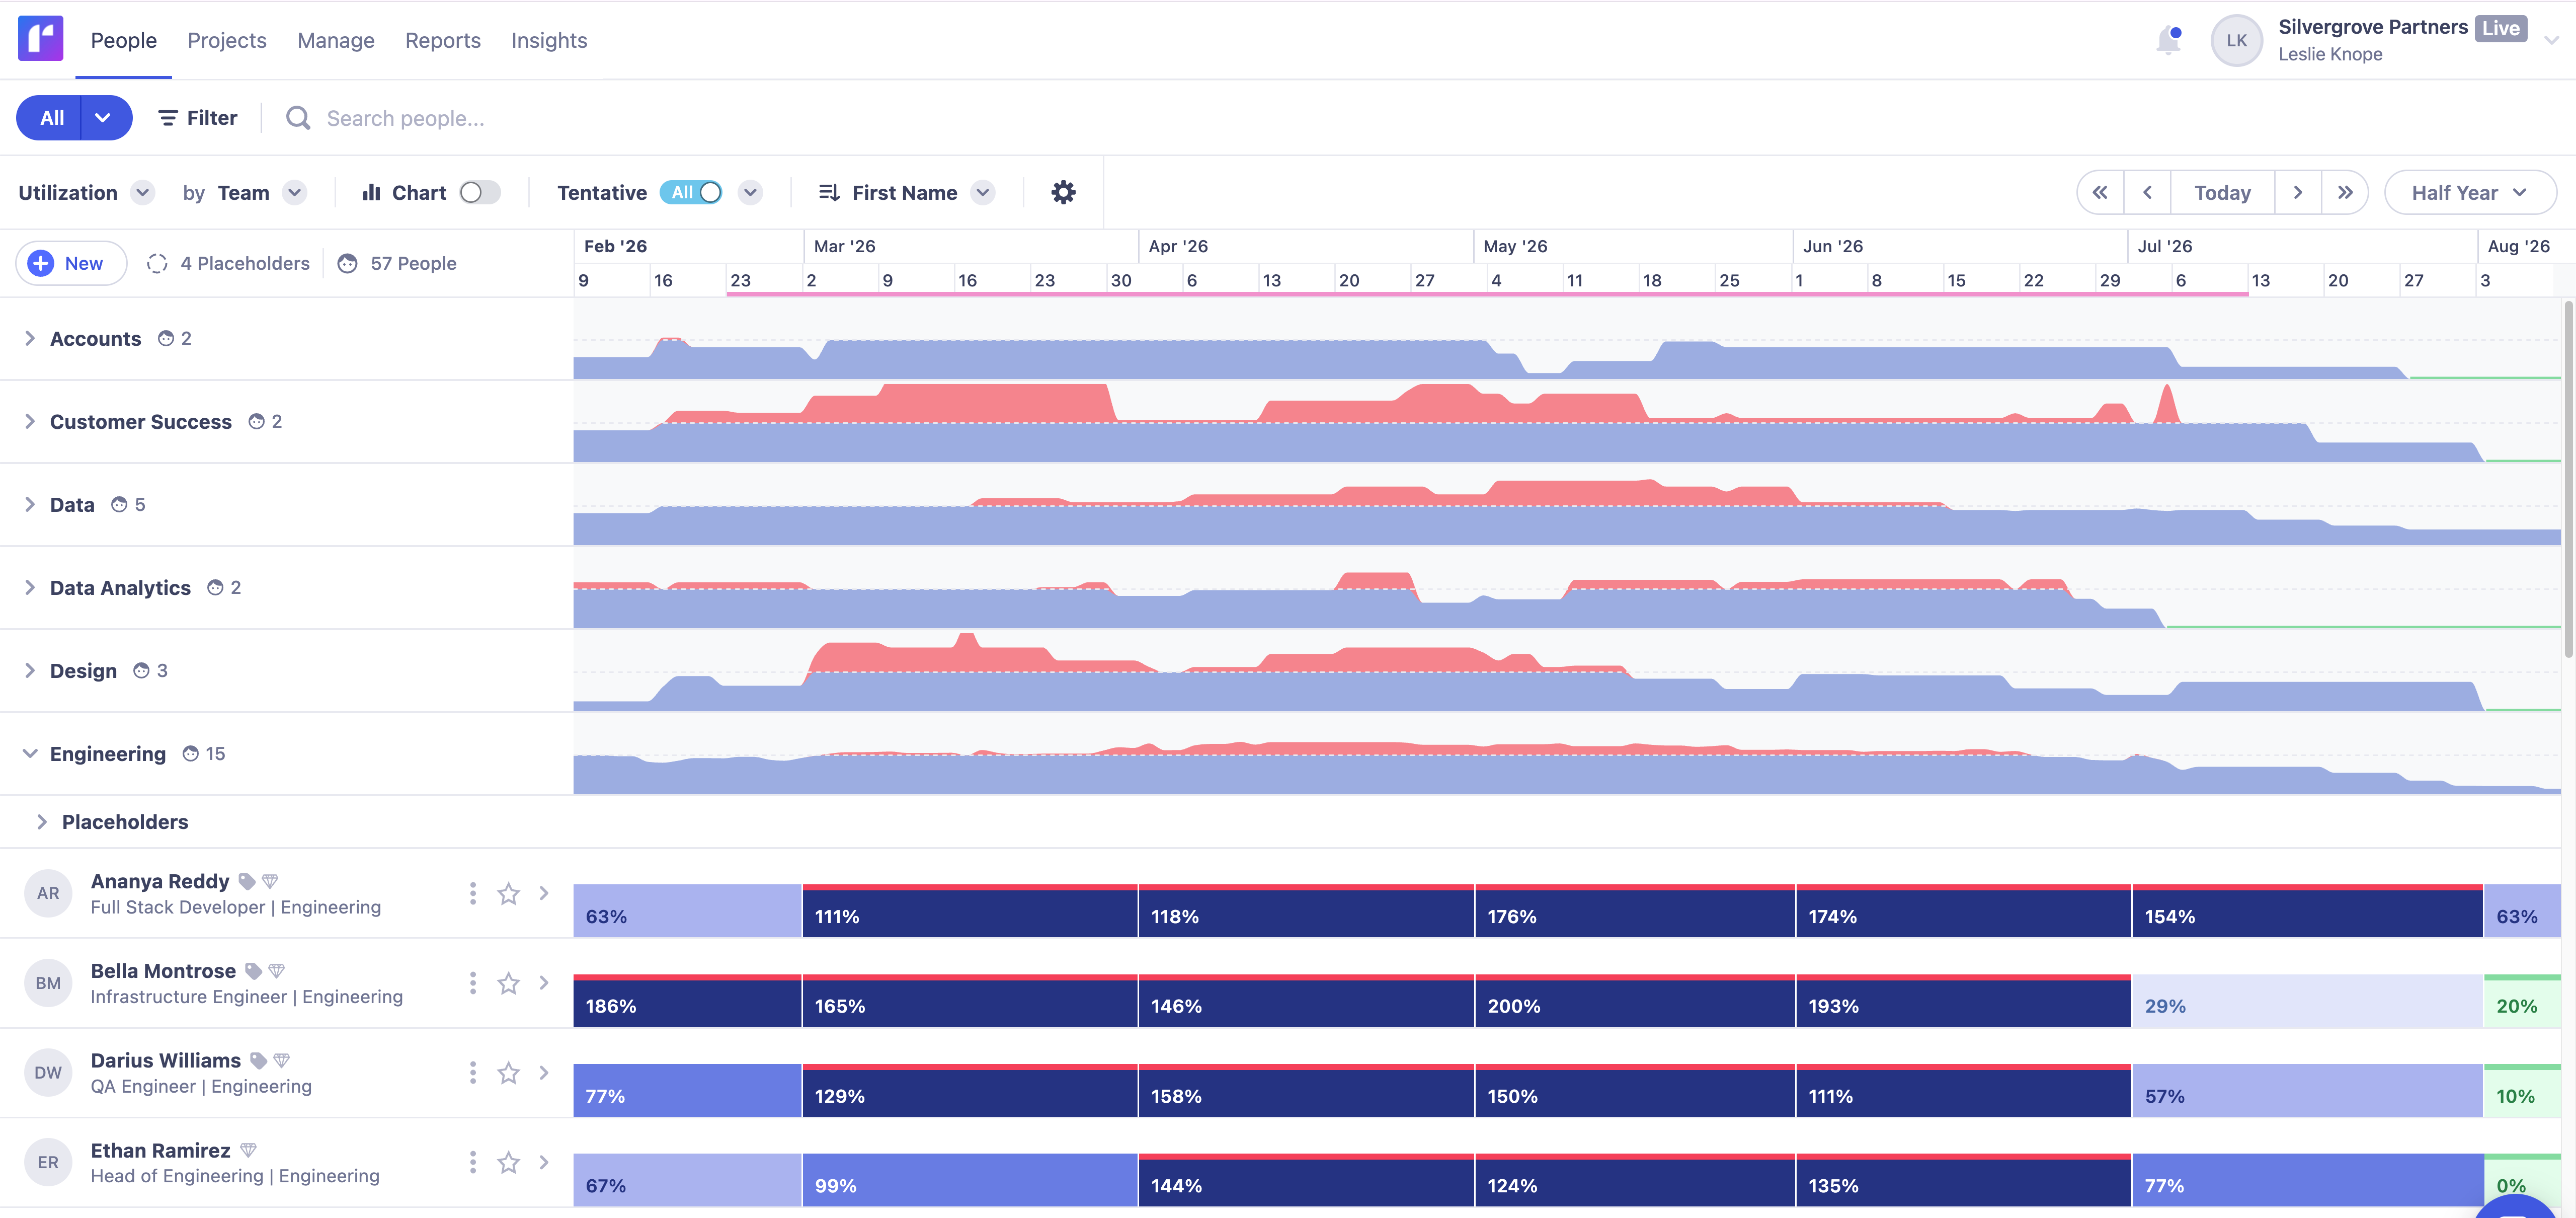
Task: Click the Today button
Action: (x=2221, y=192)
